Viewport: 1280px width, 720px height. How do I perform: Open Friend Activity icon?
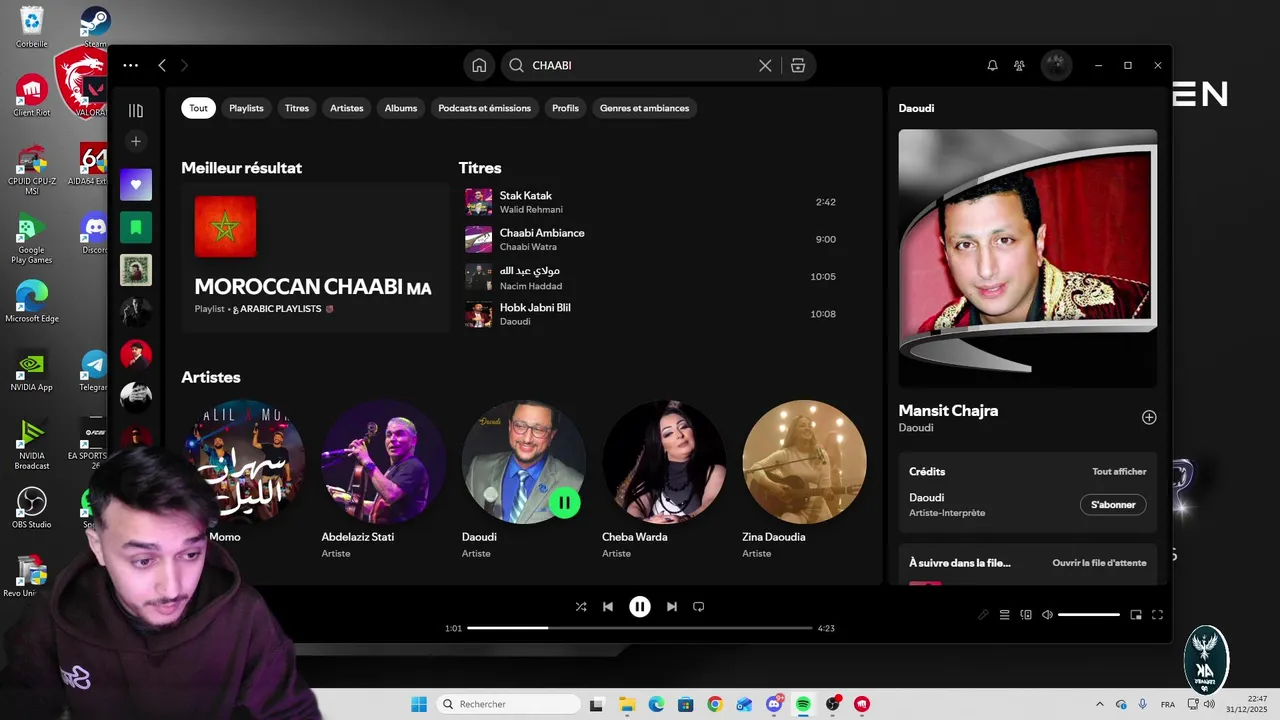pyautogui.click(x=1019, y=65)
